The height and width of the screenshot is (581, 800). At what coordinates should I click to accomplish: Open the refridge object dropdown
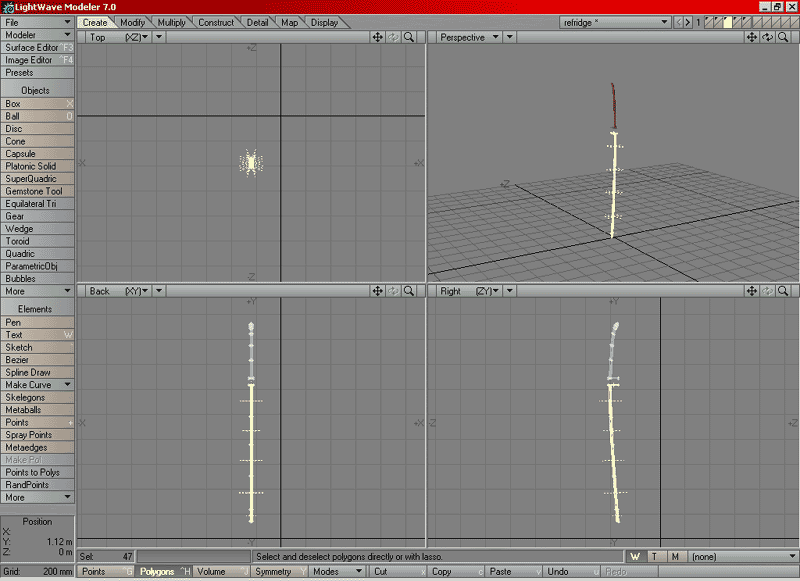click(x=615, y=22)
